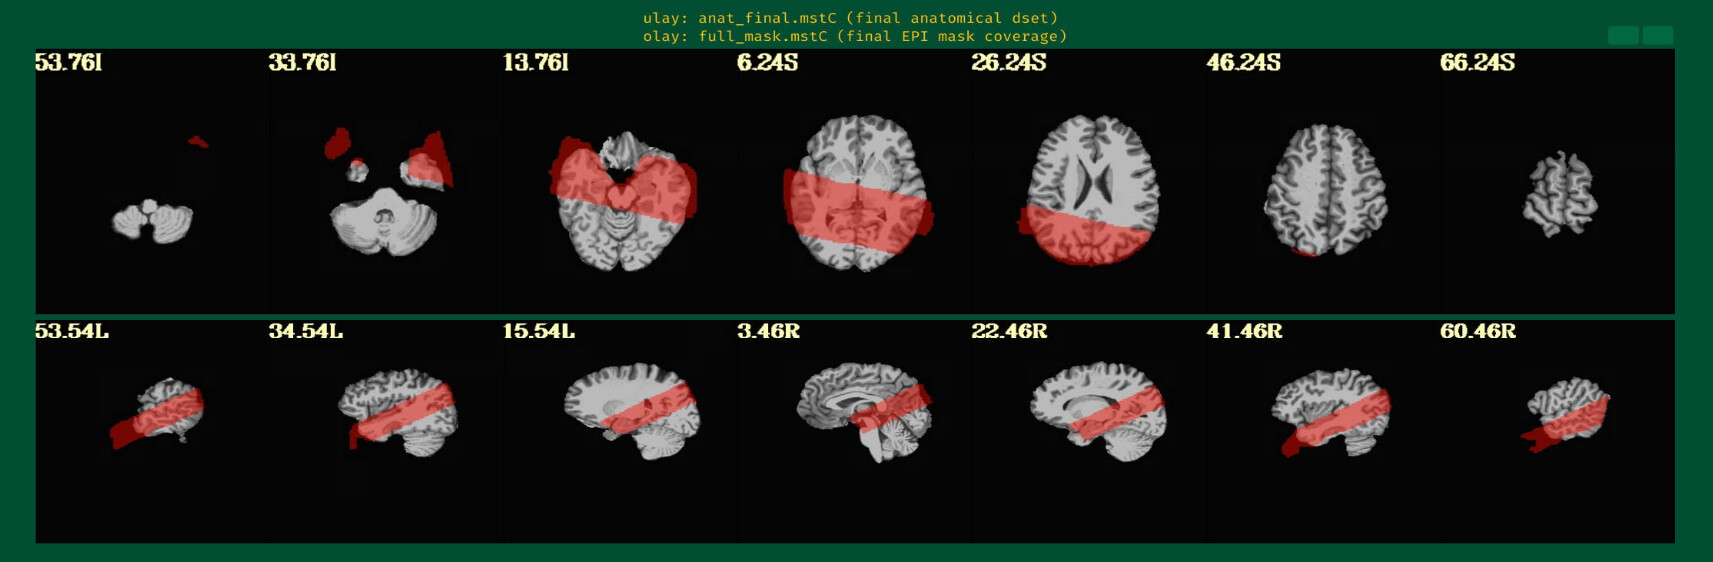
Task: Select the sagittal brain slice at 60.46R
Action: 1566,411
